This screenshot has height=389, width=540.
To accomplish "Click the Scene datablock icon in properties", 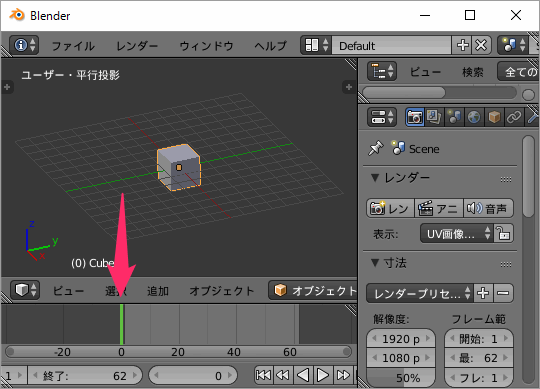I will tap(398, 148).
